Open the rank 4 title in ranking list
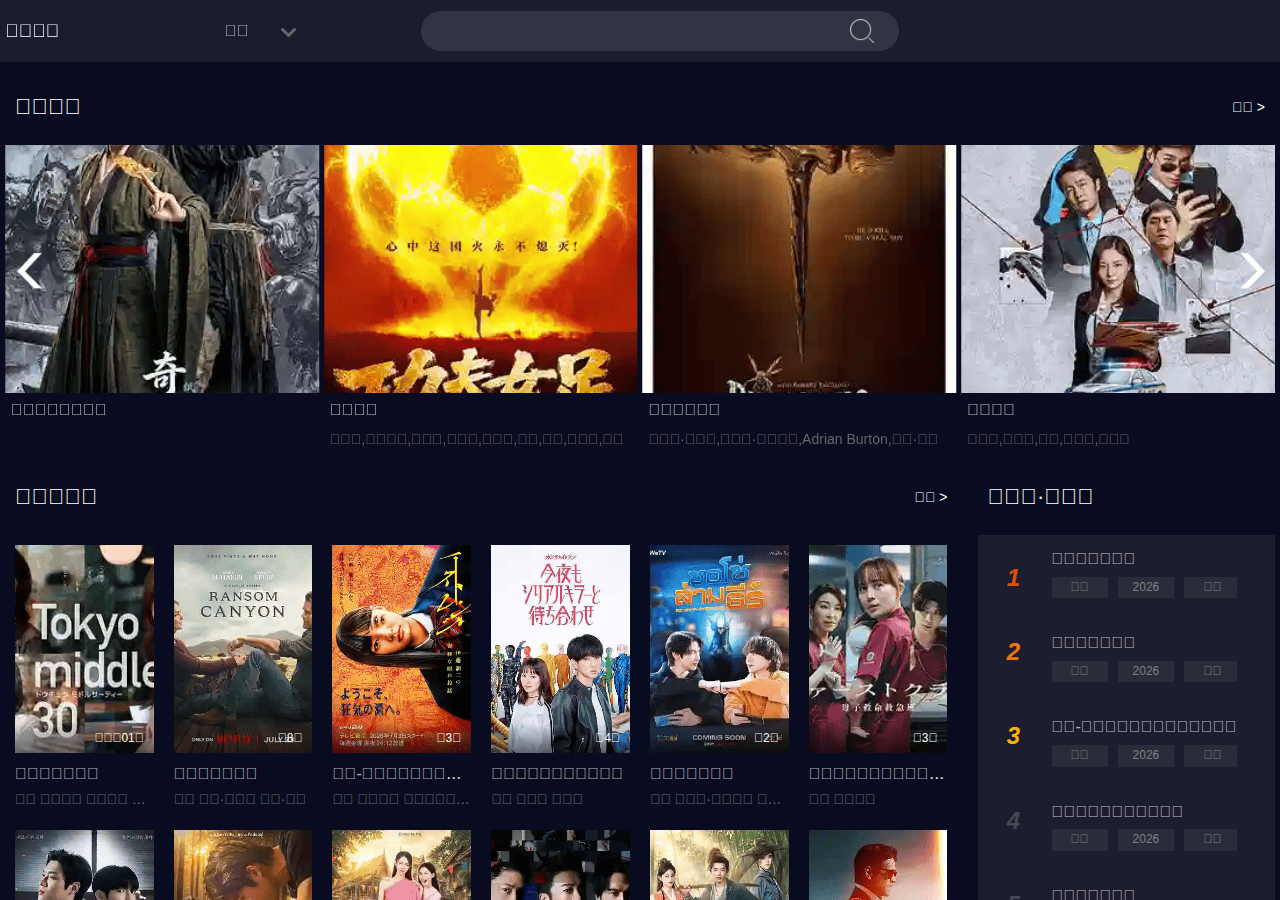 tap(1117, 811)
